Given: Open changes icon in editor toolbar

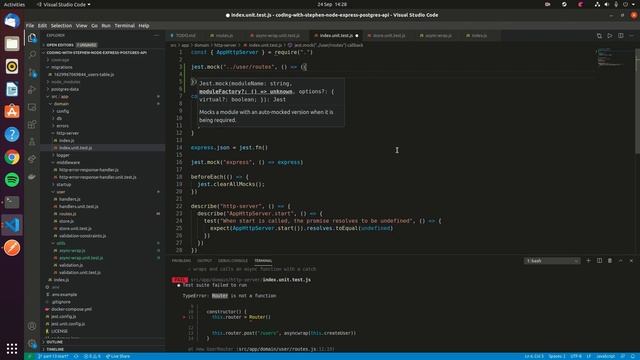Looking at the screenshot, I should pyautogui.click(x=599, y=36).
